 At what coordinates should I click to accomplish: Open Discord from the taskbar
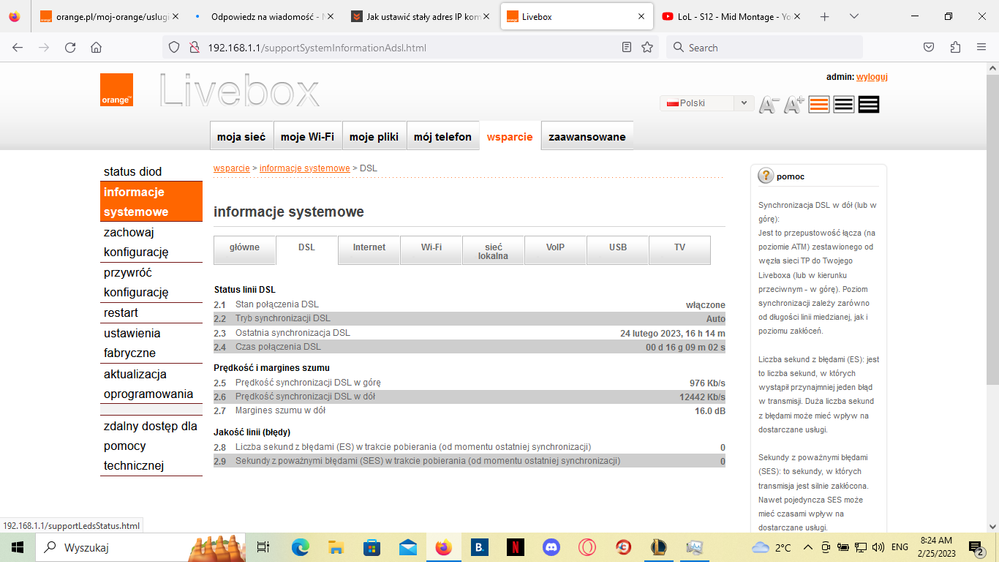(x=551, y=547)
